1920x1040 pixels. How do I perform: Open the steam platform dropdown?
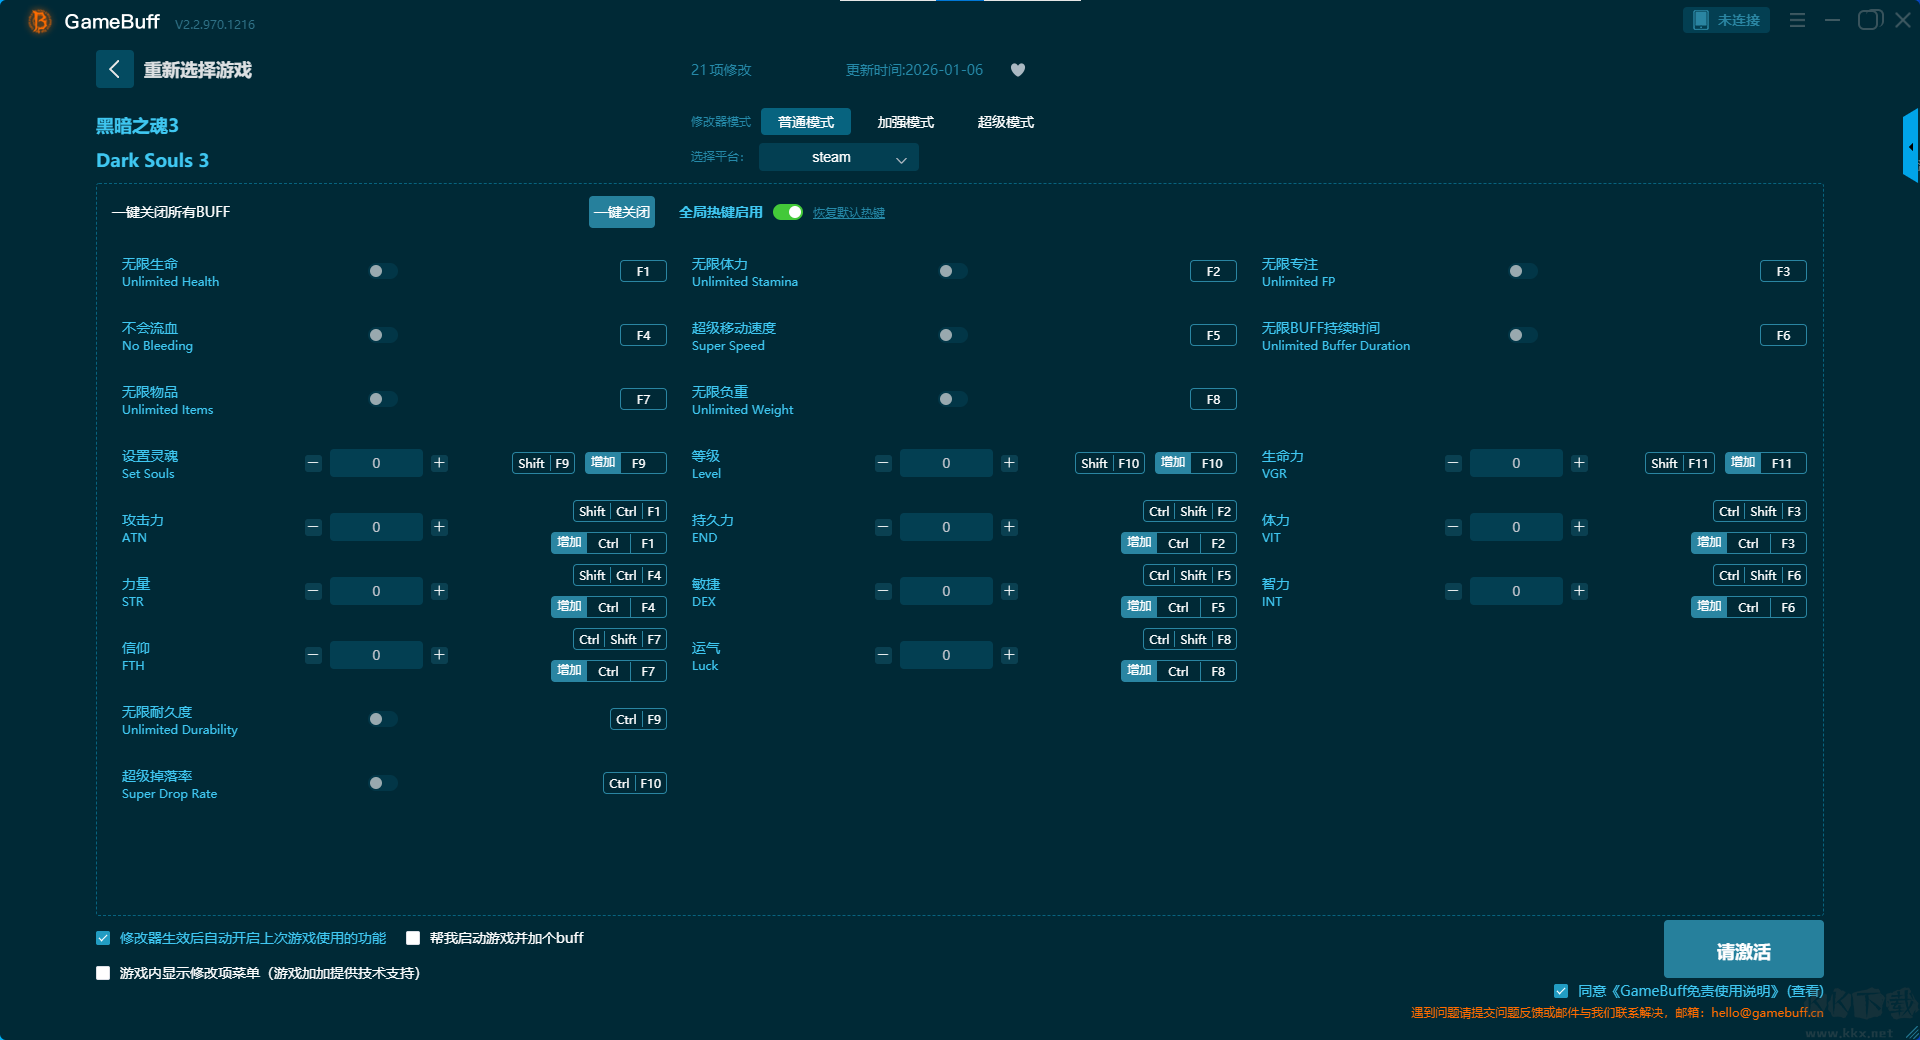pos(838,157)
